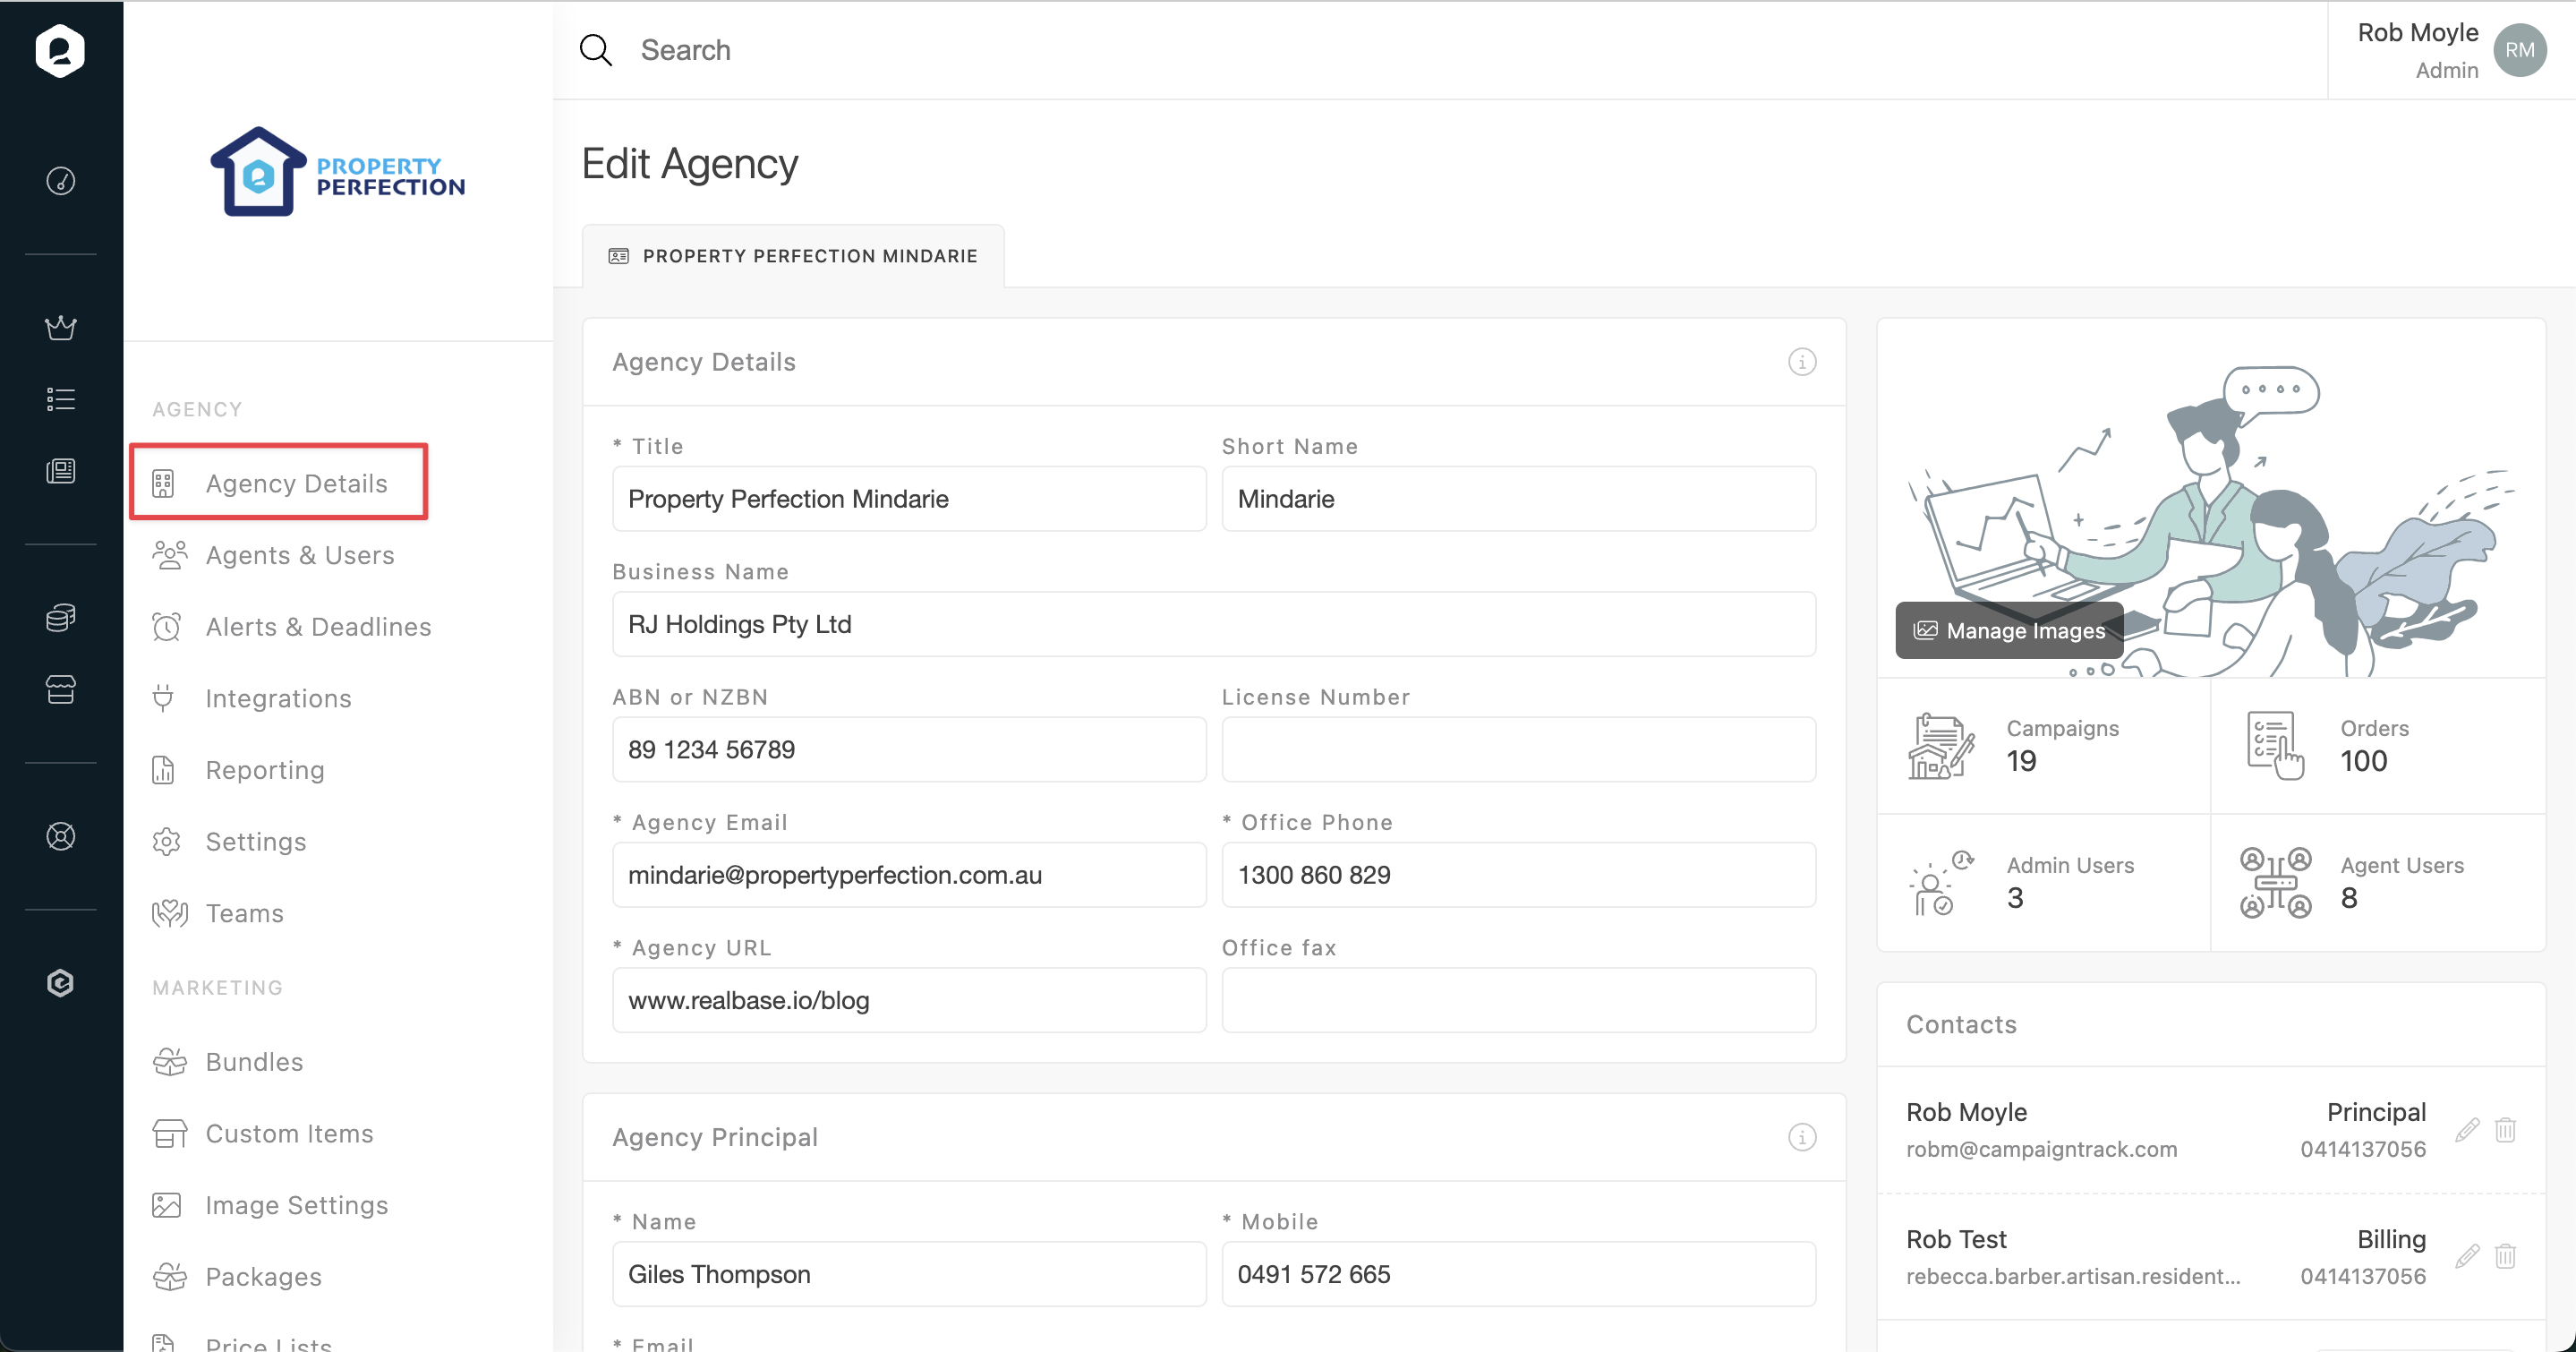
Task: Open the newspaper icon in dark sidebar
Action: click(61, 471)
